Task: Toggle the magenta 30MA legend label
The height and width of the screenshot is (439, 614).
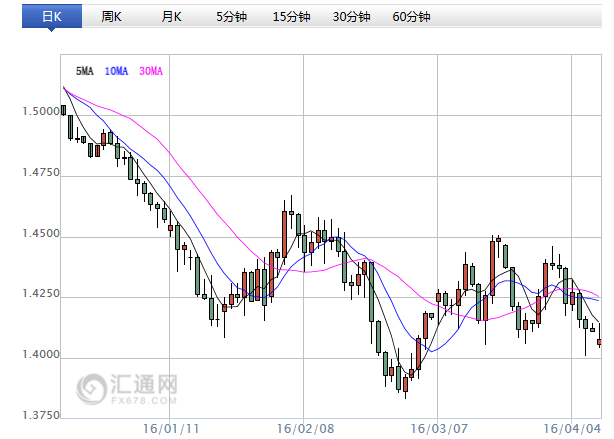Action: 151,71
